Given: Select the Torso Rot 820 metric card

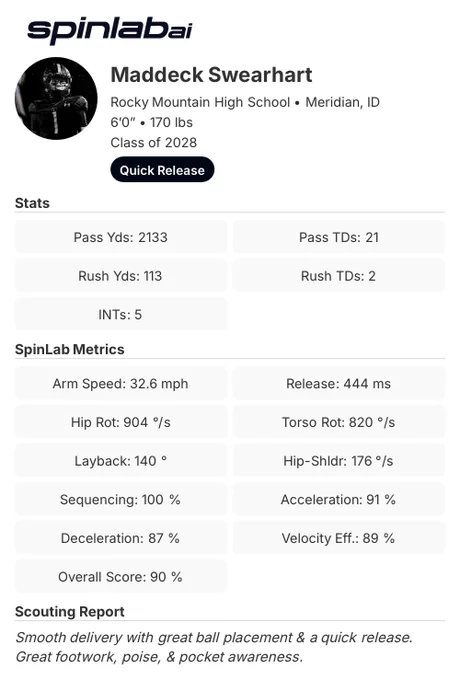Looking at the screenshot, I should click(339, 422).
